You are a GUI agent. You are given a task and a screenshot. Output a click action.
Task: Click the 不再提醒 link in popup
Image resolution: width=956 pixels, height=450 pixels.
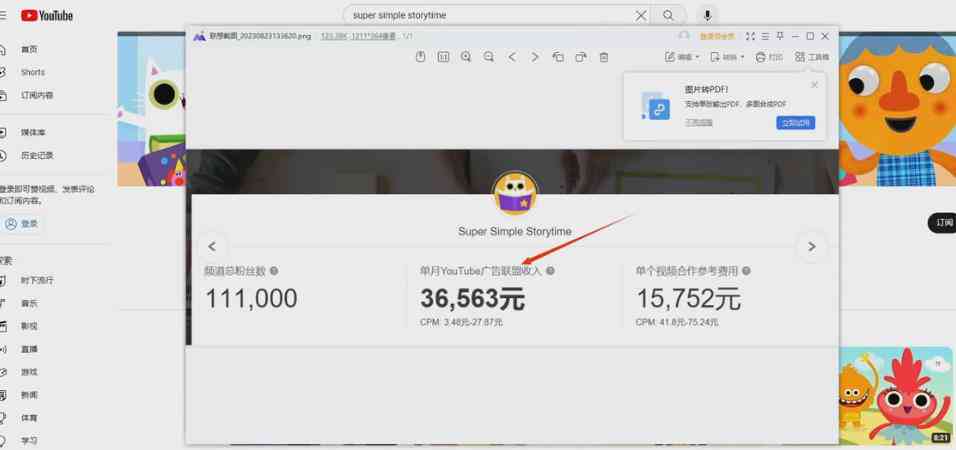coord(699,123)
